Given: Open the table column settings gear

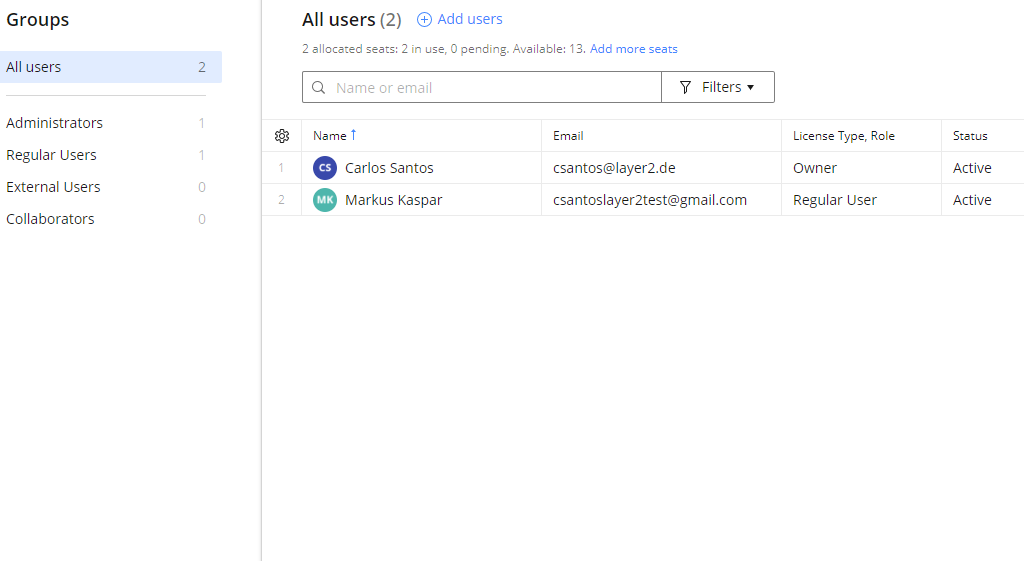Looking at the screenshot, I should (282, 136).
